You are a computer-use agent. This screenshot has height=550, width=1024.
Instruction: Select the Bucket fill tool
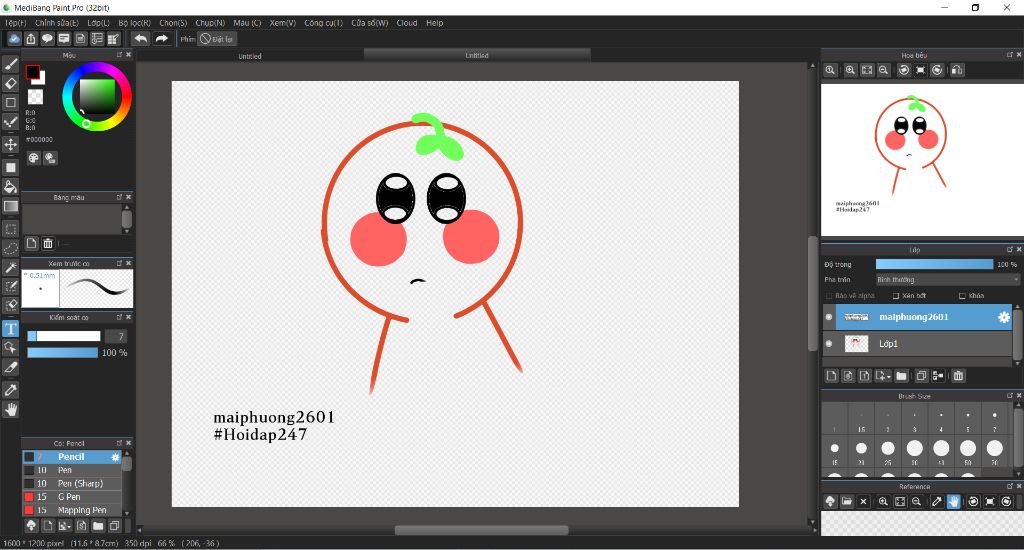tap(10, 187)
